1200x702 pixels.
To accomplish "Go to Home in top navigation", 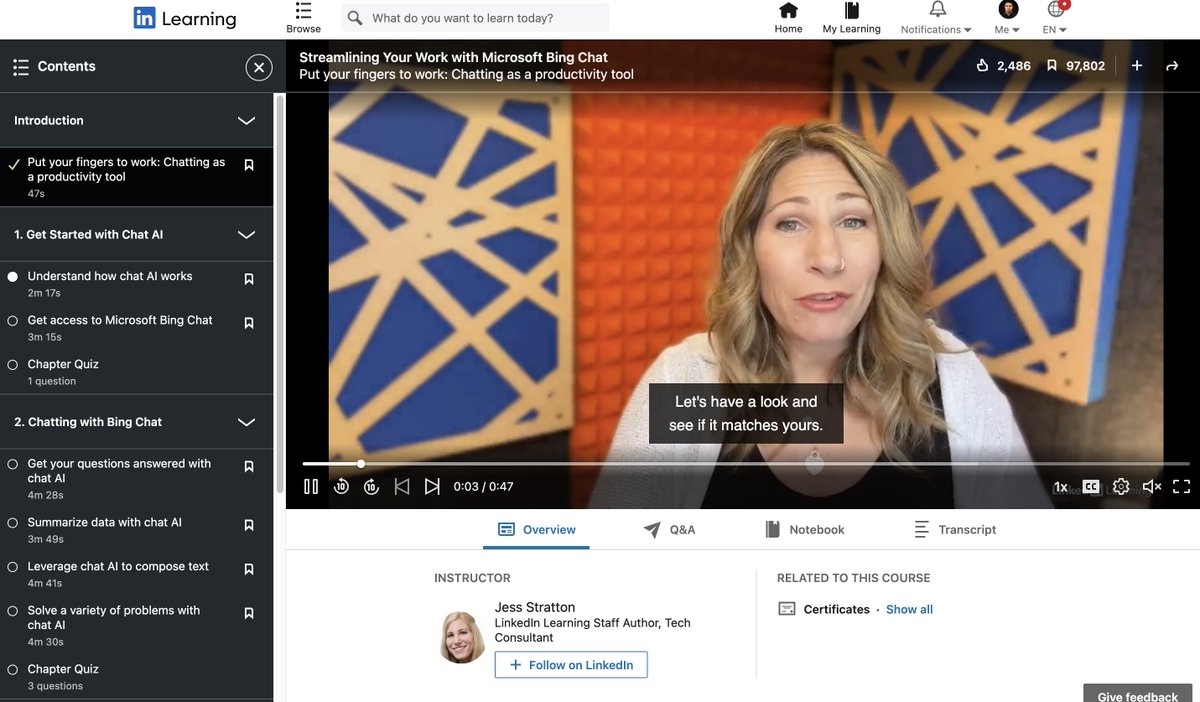I will [788, 18].
